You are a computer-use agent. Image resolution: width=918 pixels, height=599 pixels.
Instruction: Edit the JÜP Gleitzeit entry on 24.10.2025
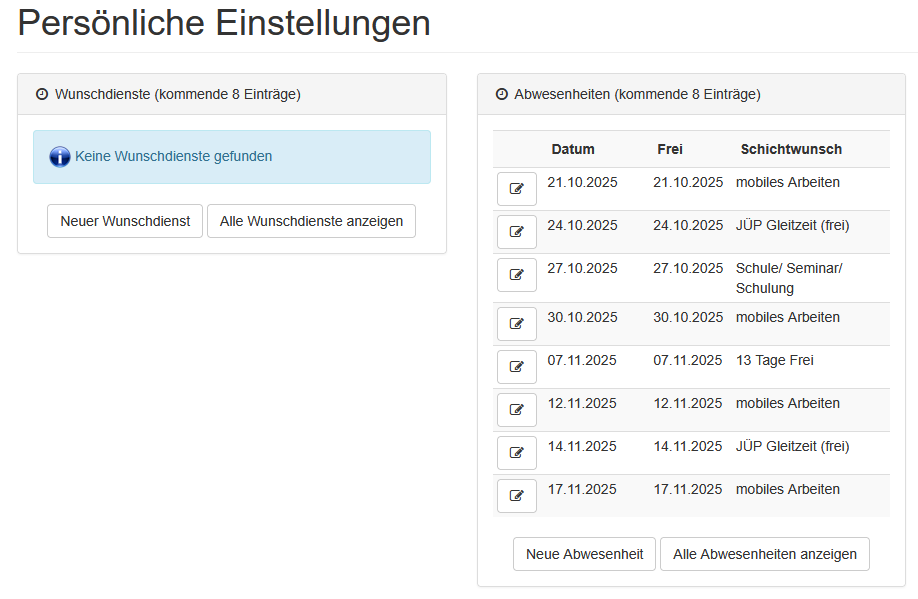tap(516, 231)
